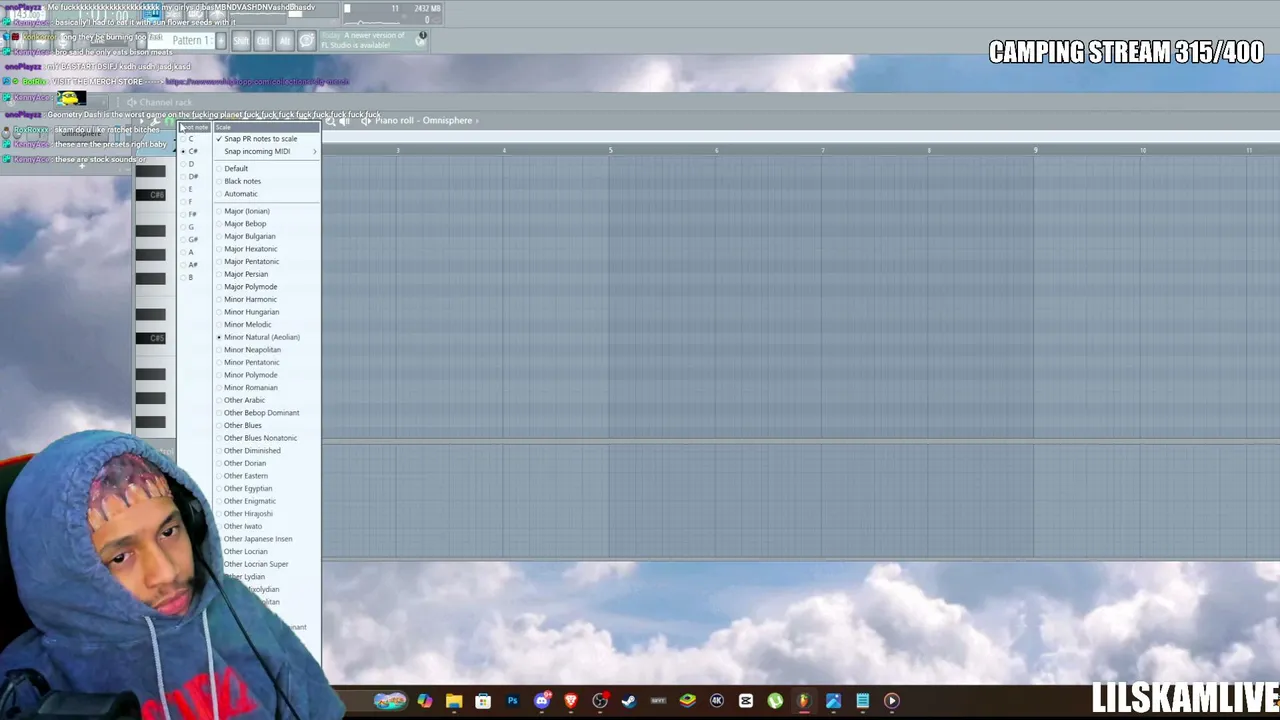Select Other Eastern scale
Viewport: 1280px width, 720px height.
coord(267,476)
